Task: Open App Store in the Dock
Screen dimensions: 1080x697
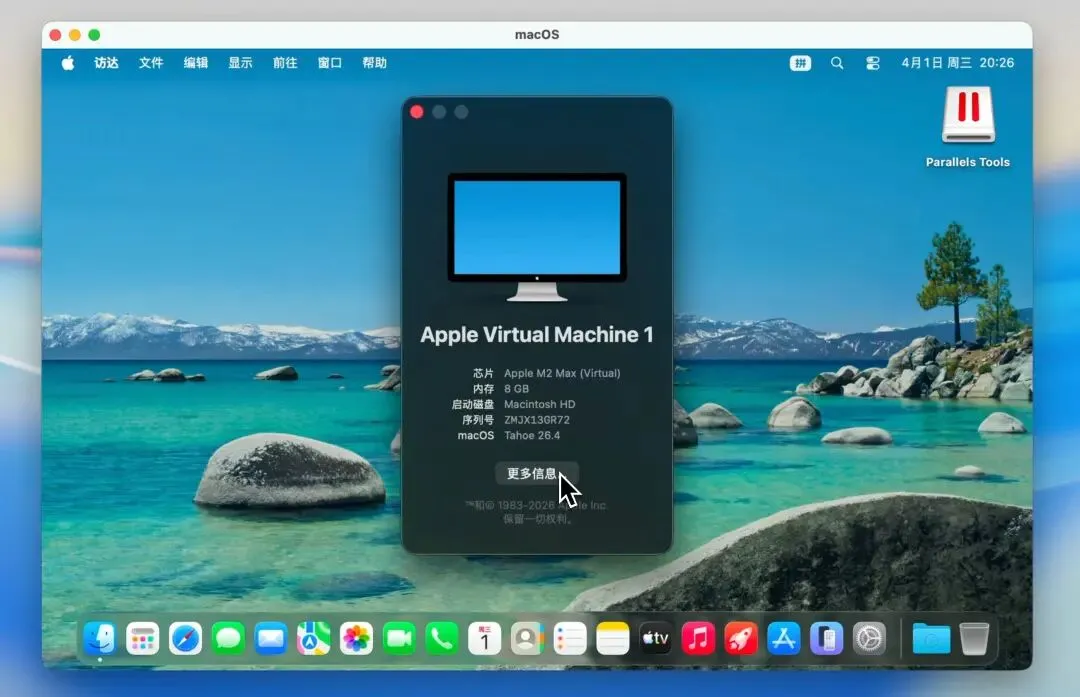Action: [x=783, y=638]
